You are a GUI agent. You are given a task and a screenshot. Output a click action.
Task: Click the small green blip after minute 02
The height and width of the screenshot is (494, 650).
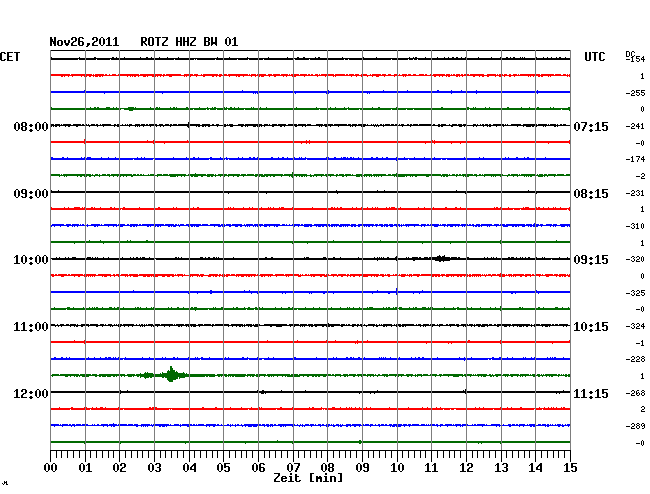(131, 109)
